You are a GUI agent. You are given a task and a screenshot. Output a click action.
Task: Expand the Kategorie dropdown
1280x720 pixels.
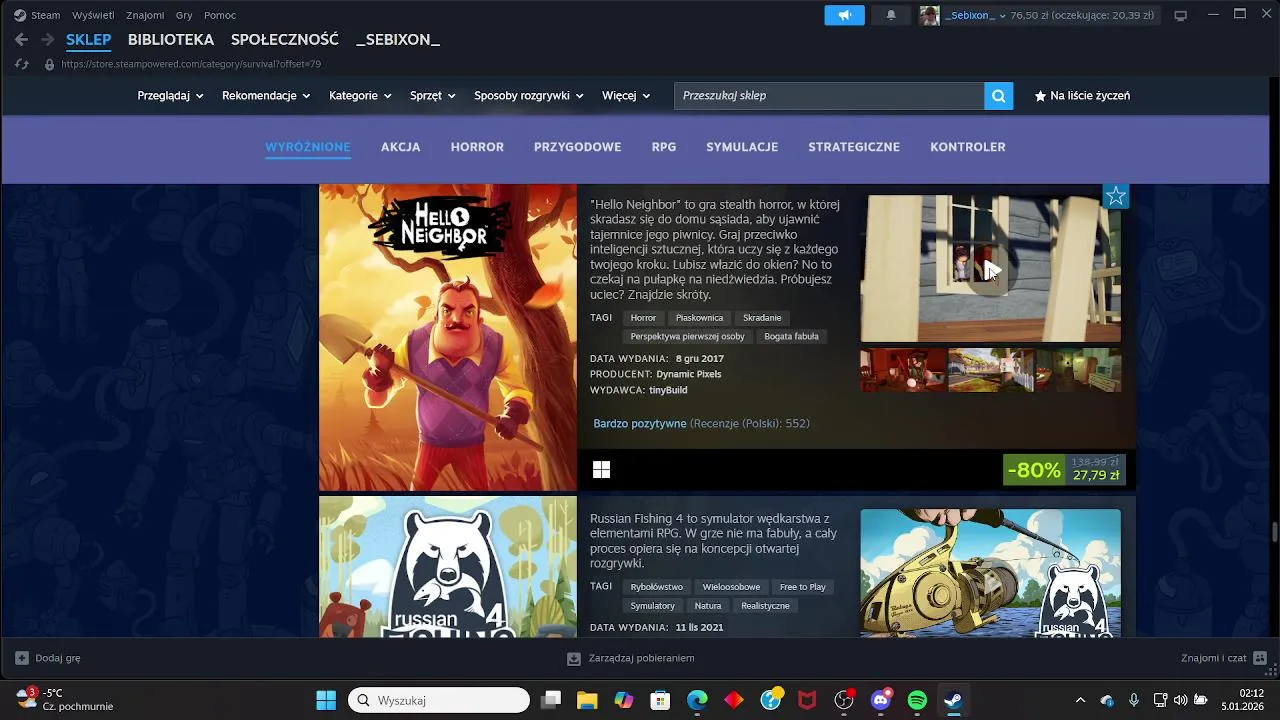[360, 96]
